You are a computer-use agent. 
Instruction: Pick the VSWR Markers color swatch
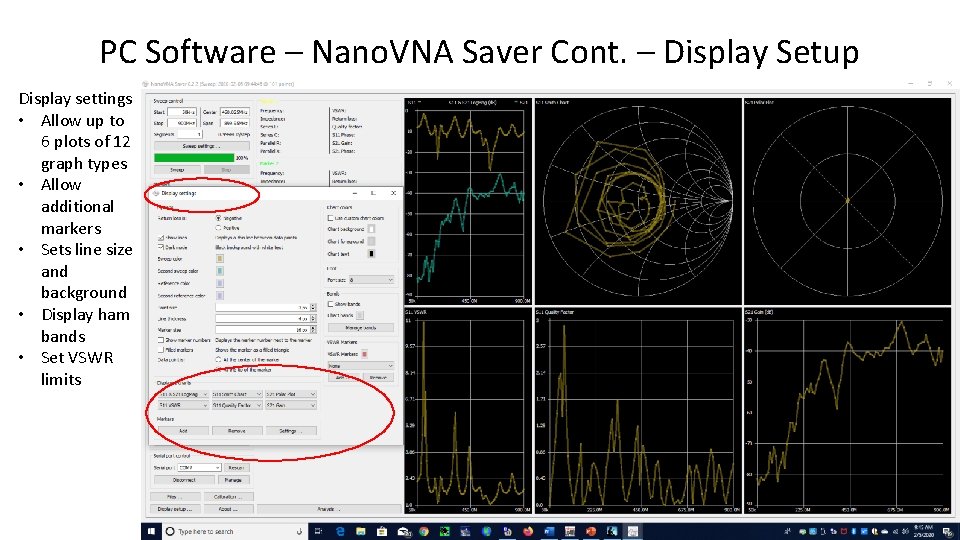point(364,354)
